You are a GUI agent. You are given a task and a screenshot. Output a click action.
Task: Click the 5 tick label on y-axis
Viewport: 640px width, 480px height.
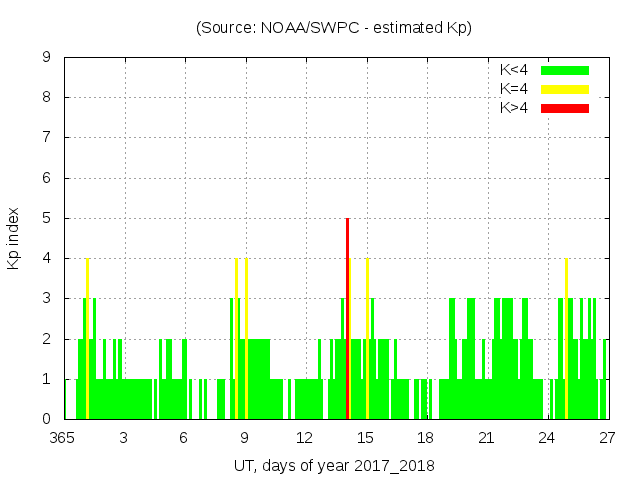click(x=47, y=218)
